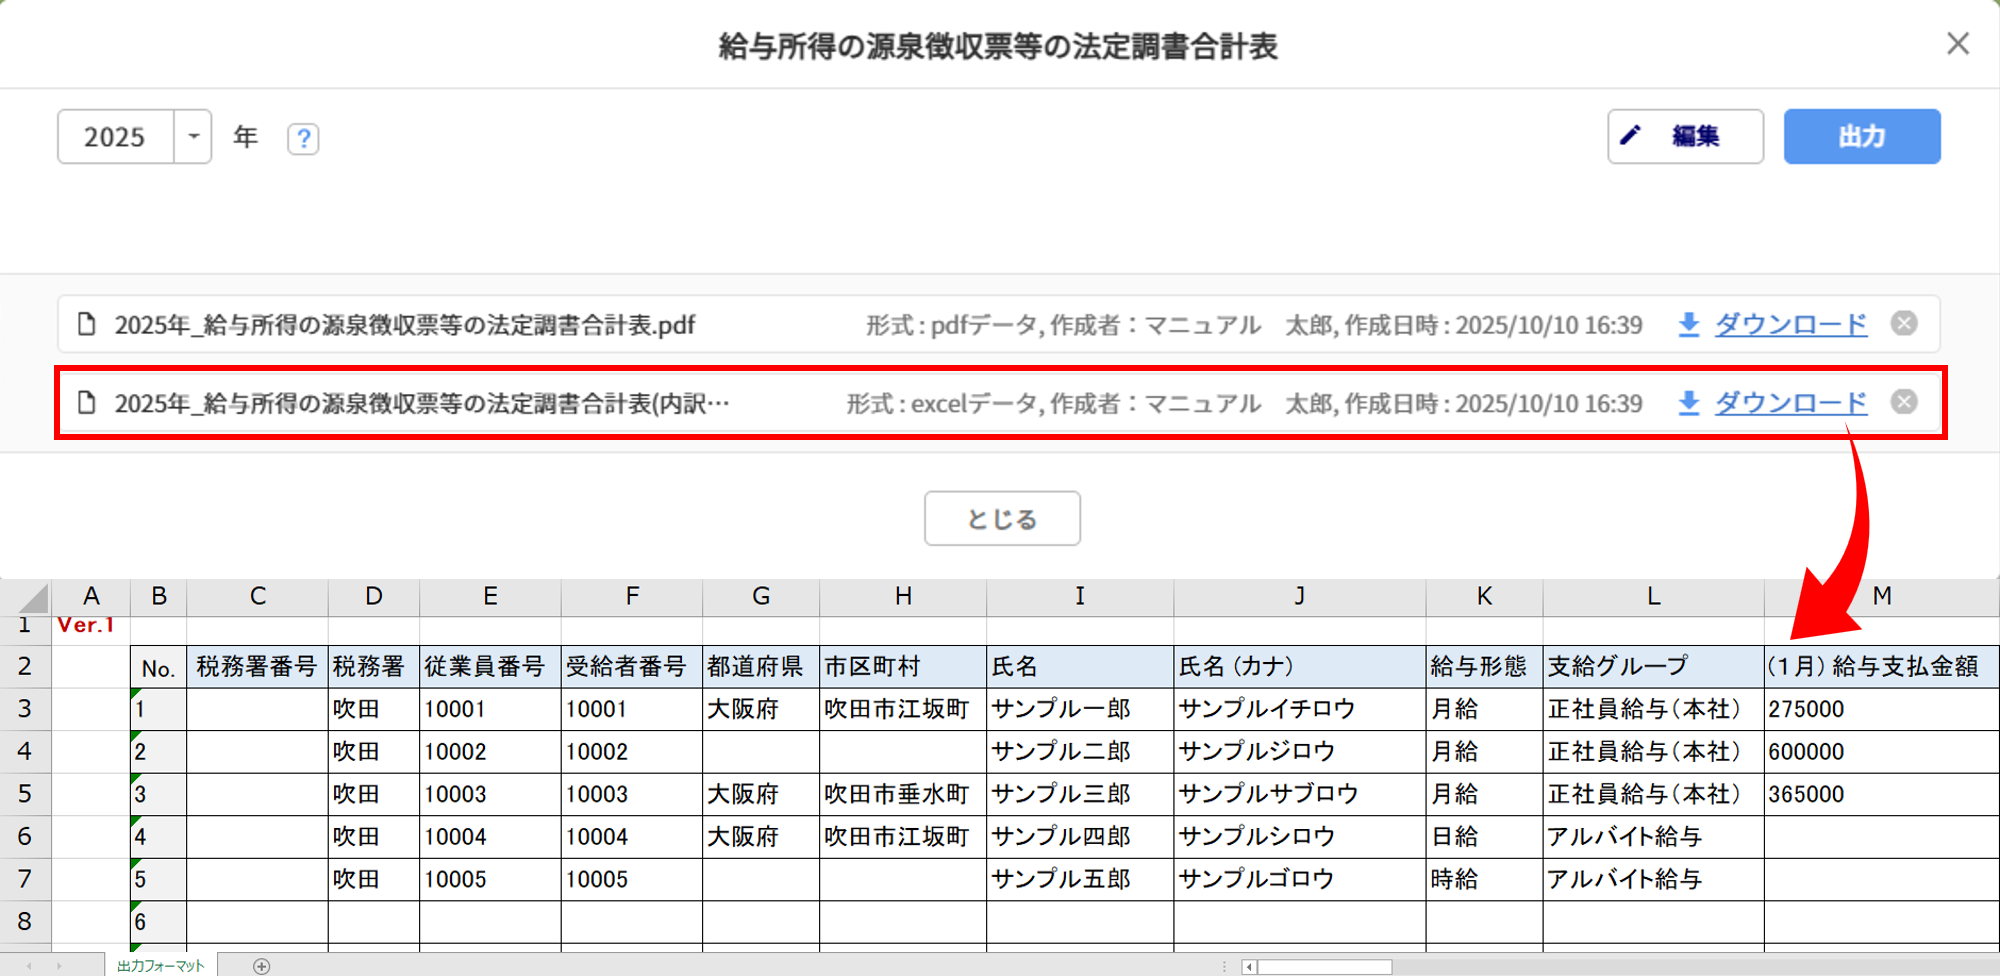Click the pencil icon in edit button
The width and height of the screenshot is (2000, 976).
[1631, 135]
